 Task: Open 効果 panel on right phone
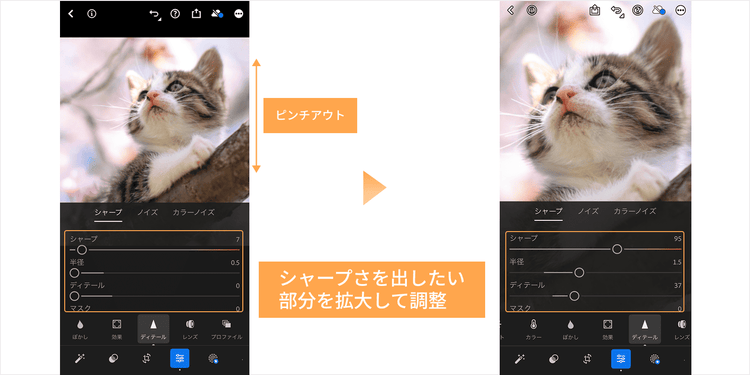[607, 329]
